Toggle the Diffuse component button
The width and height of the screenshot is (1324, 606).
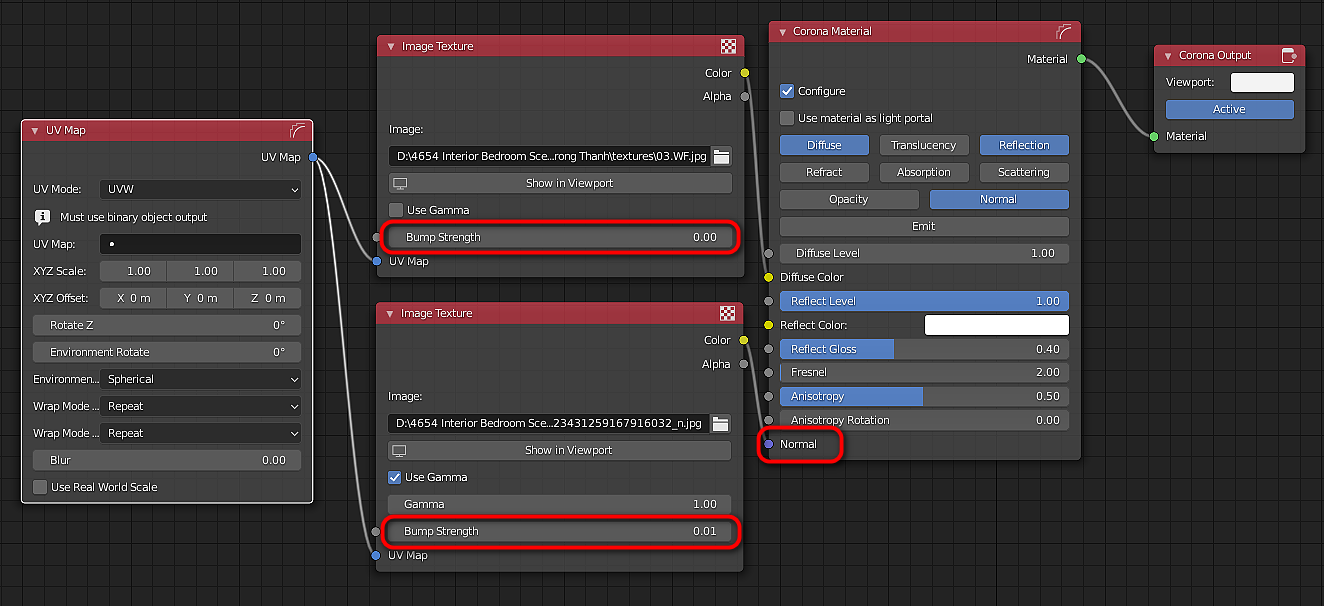coord(824,145)
